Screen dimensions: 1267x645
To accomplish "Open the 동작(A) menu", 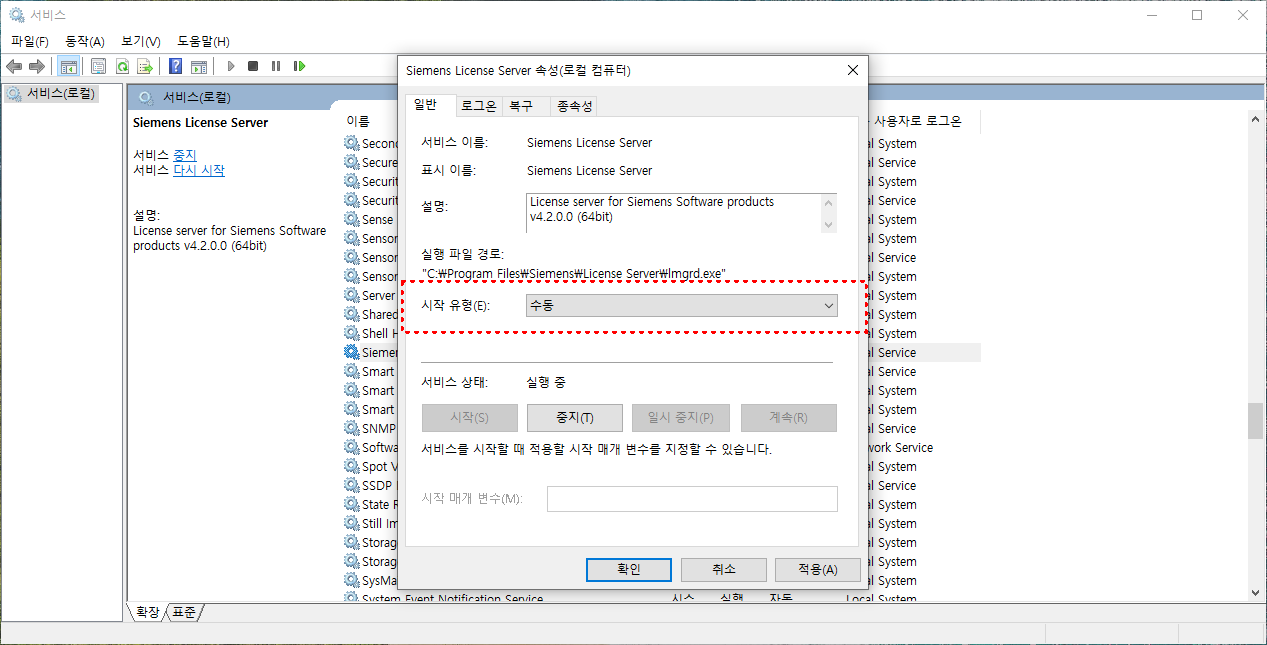I will click(85, 41).
